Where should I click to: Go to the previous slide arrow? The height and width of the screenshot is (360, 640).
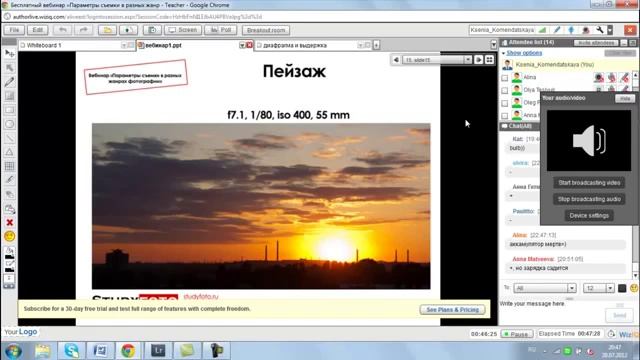pos(396,60)
